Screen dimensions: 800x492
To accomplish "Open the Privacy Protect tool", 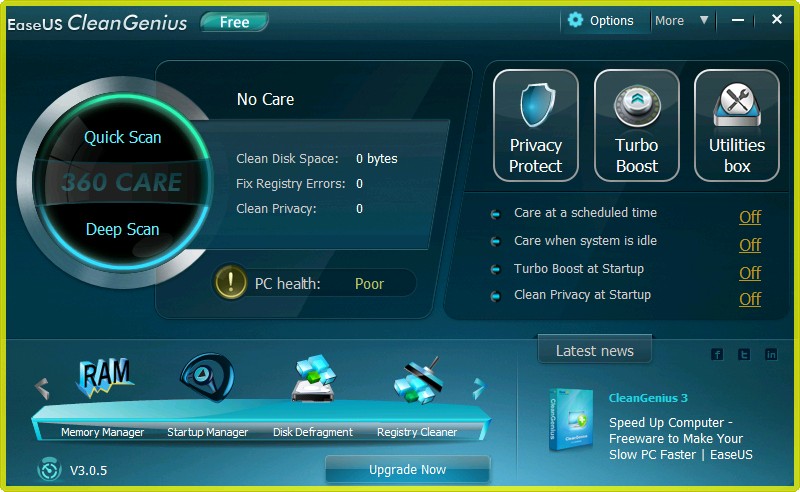I will [536, 126].
